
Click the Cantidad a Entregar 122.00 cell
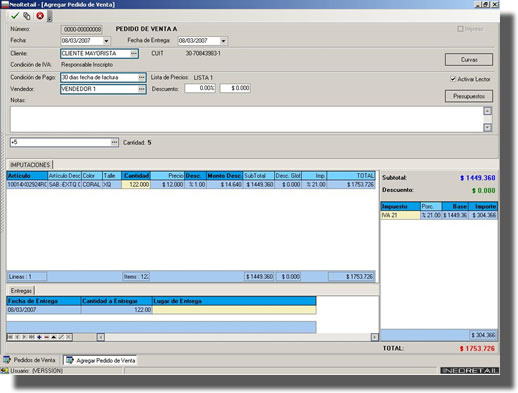tap(116, 310)
